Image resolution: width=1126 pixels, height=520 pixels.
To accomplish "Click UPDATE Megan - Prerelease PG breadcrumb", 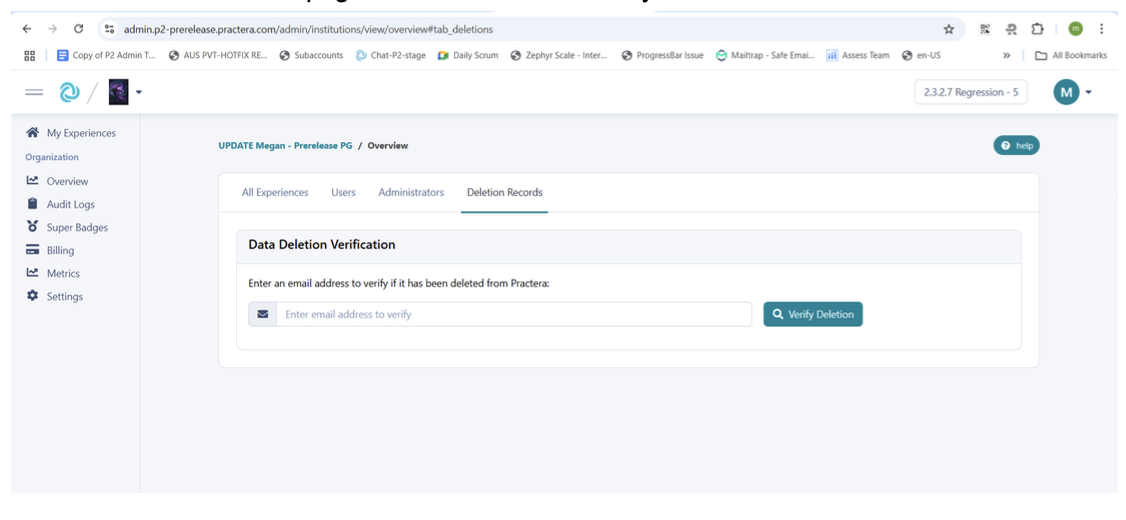I will 285,146.
